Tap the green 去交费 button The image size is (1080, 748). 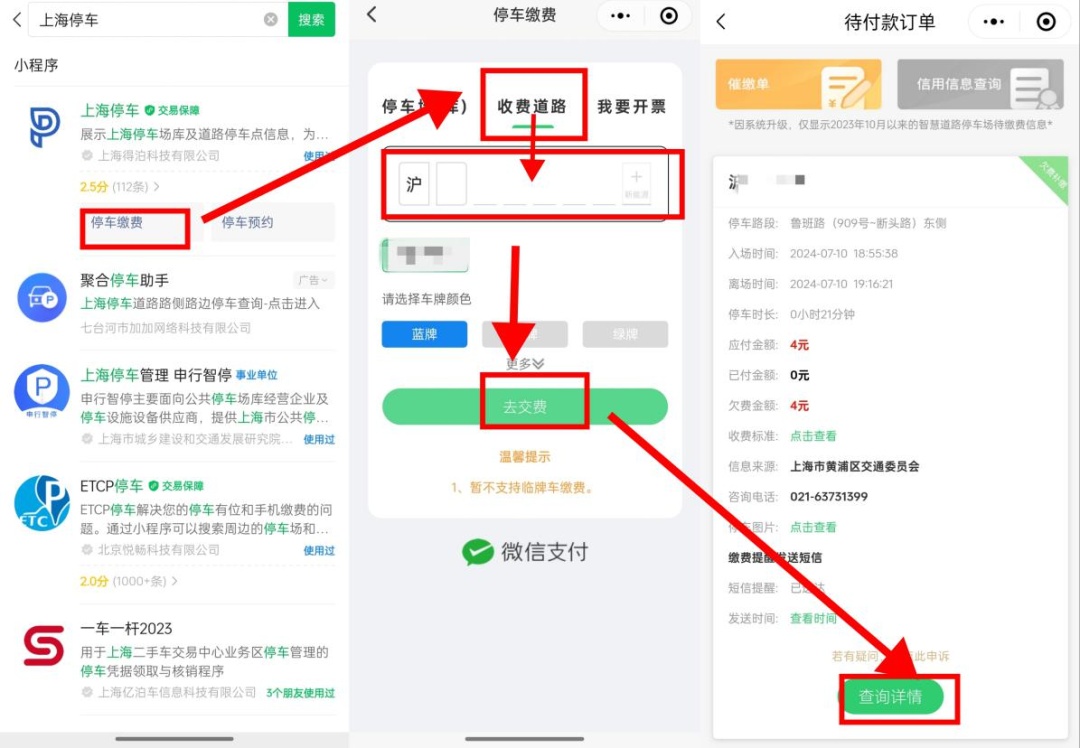[525, 406]
